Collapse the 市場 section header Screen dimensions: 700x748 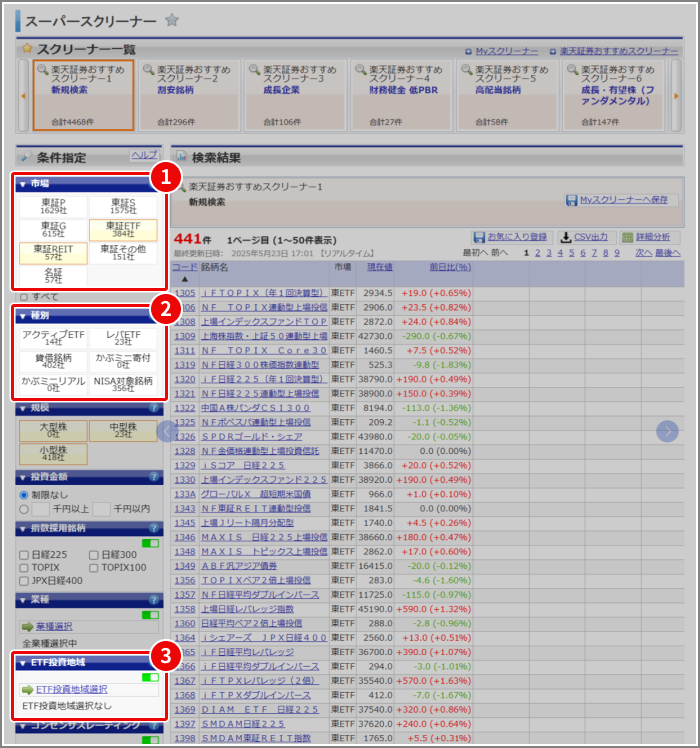click(23, 184)
